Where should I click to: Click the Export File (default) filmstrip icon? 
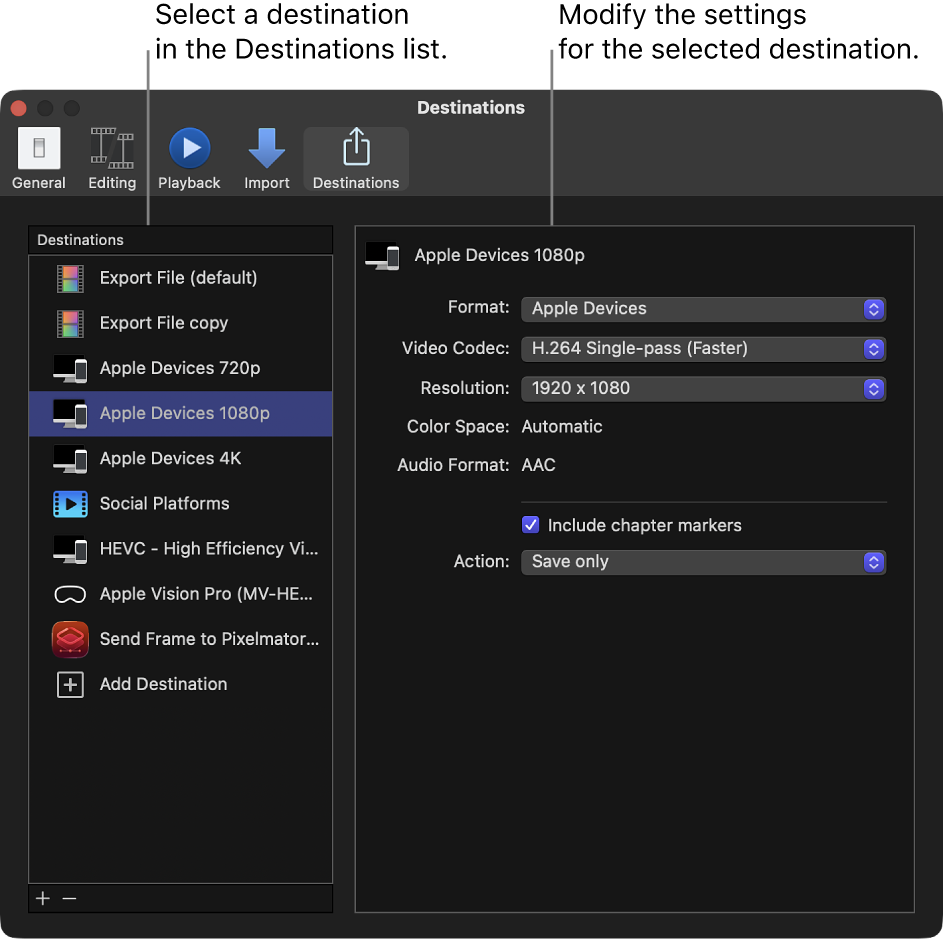pos(70,278)
